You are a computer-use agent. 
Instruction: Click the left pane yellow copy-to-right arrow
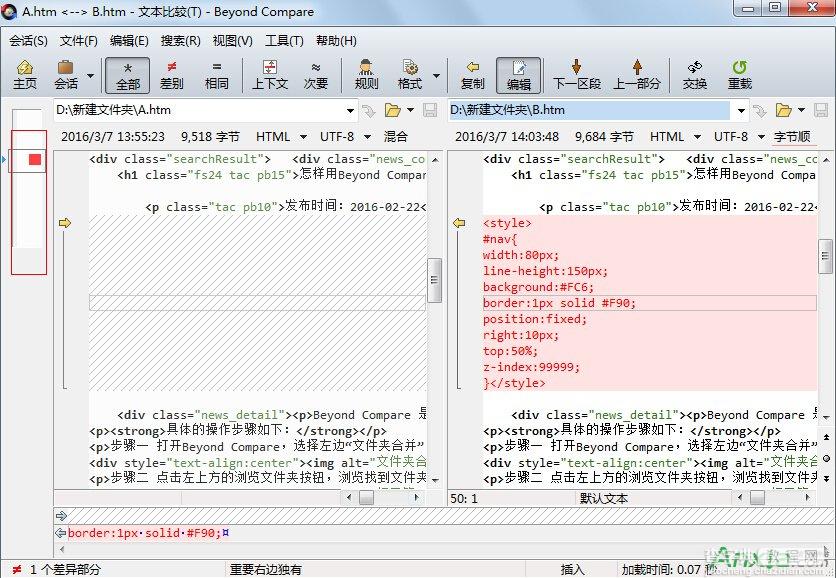click(65, 223)
